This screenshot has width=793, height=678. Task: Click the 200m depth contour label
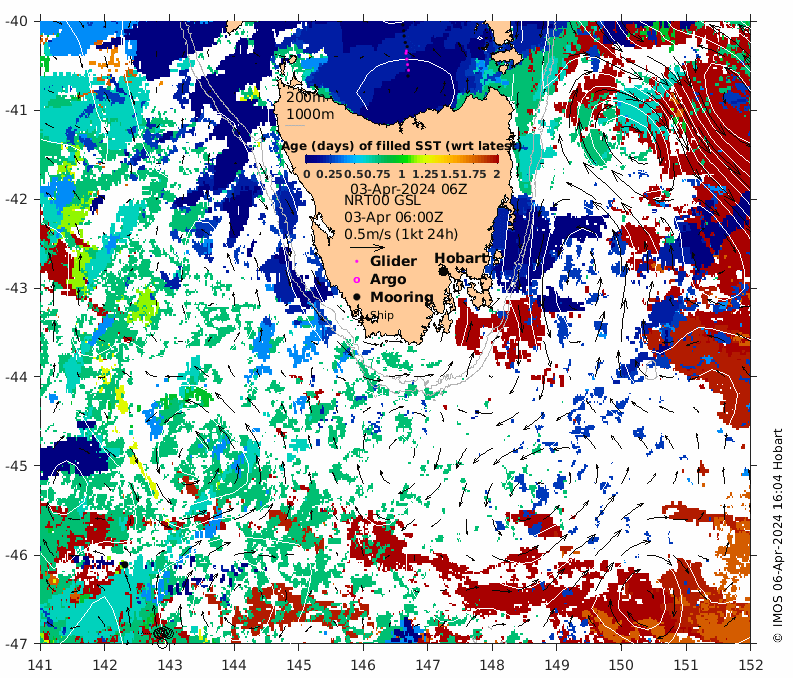click(305, 98)
